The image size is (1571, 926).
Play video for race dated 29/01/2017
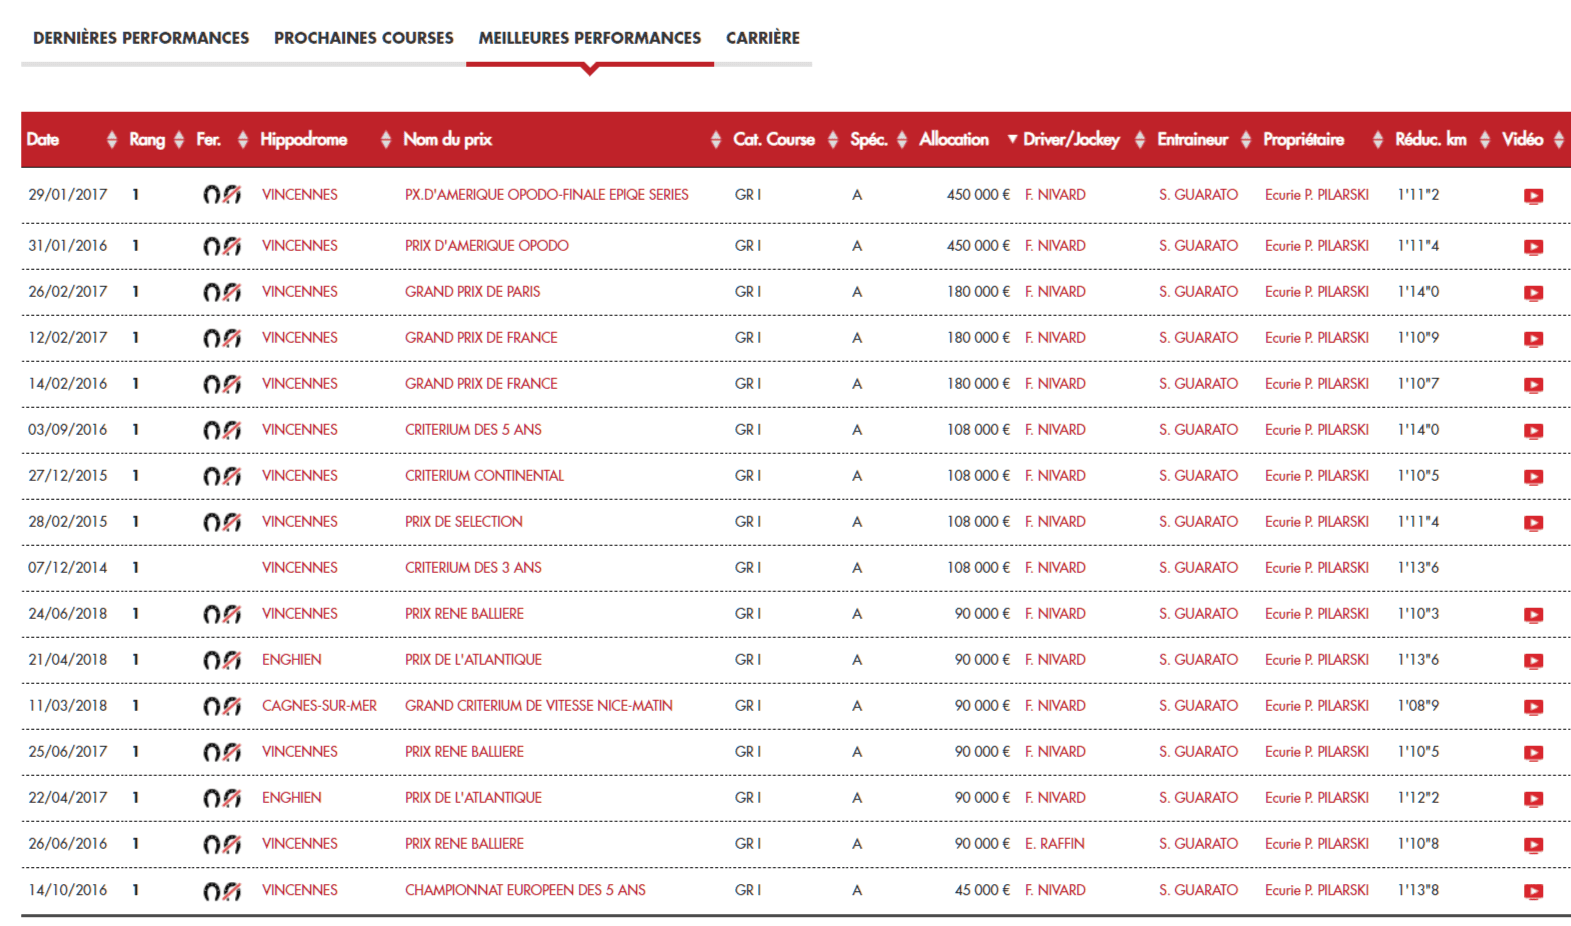click(1533, 196)
